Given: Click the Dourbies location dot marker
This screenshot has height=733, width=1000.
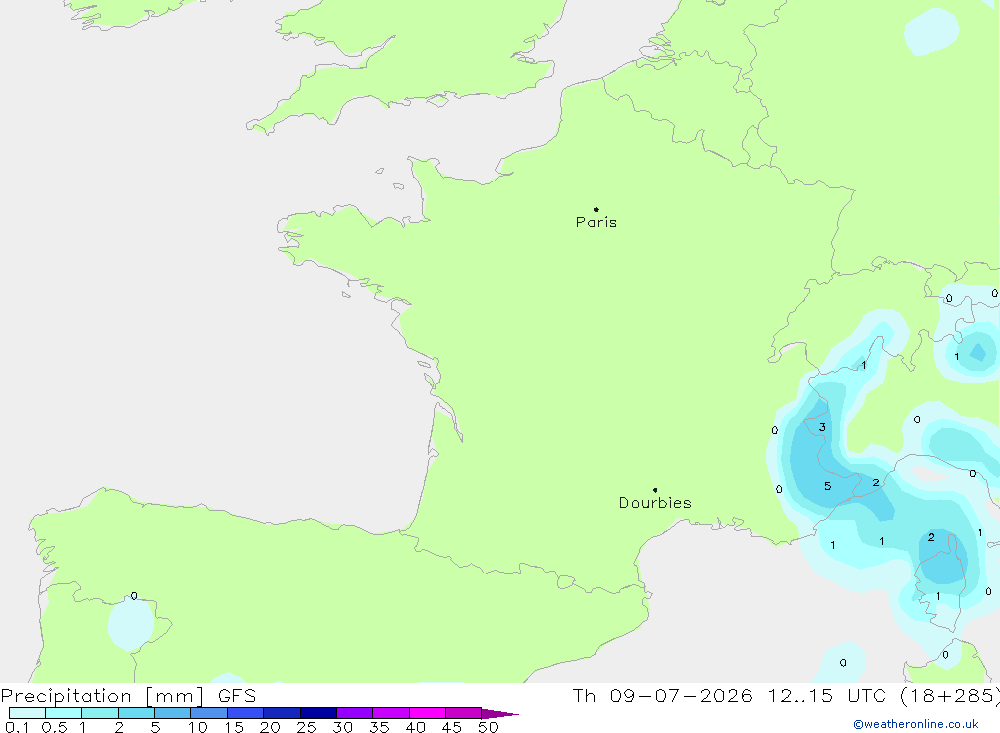Looking at the screenshot, I should pyautogui.click(x=655, y=490).
